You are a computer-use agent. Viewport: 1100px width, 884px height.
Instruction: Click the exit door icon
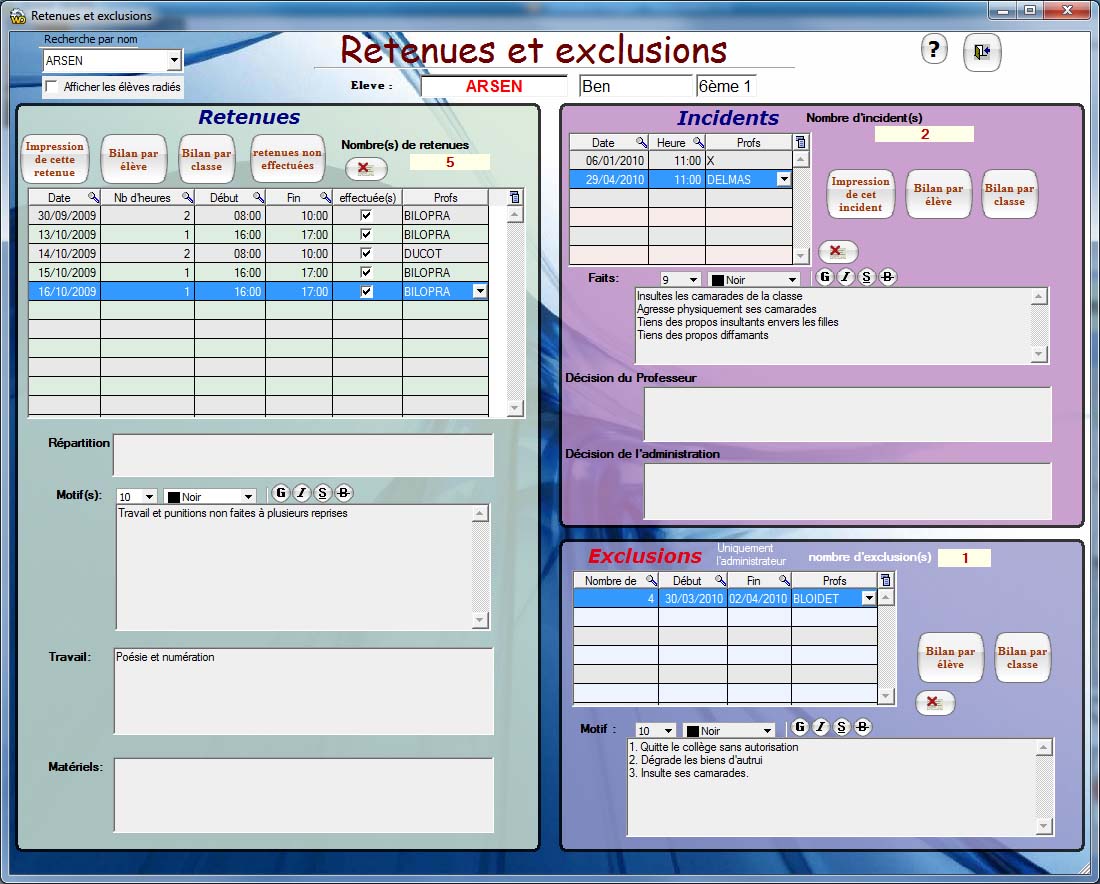tap(981, 52)
